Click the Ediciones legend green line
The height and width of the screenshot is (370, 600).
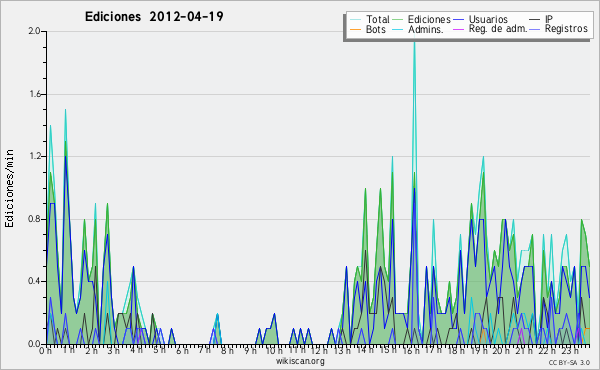click(x=398, y=20)
